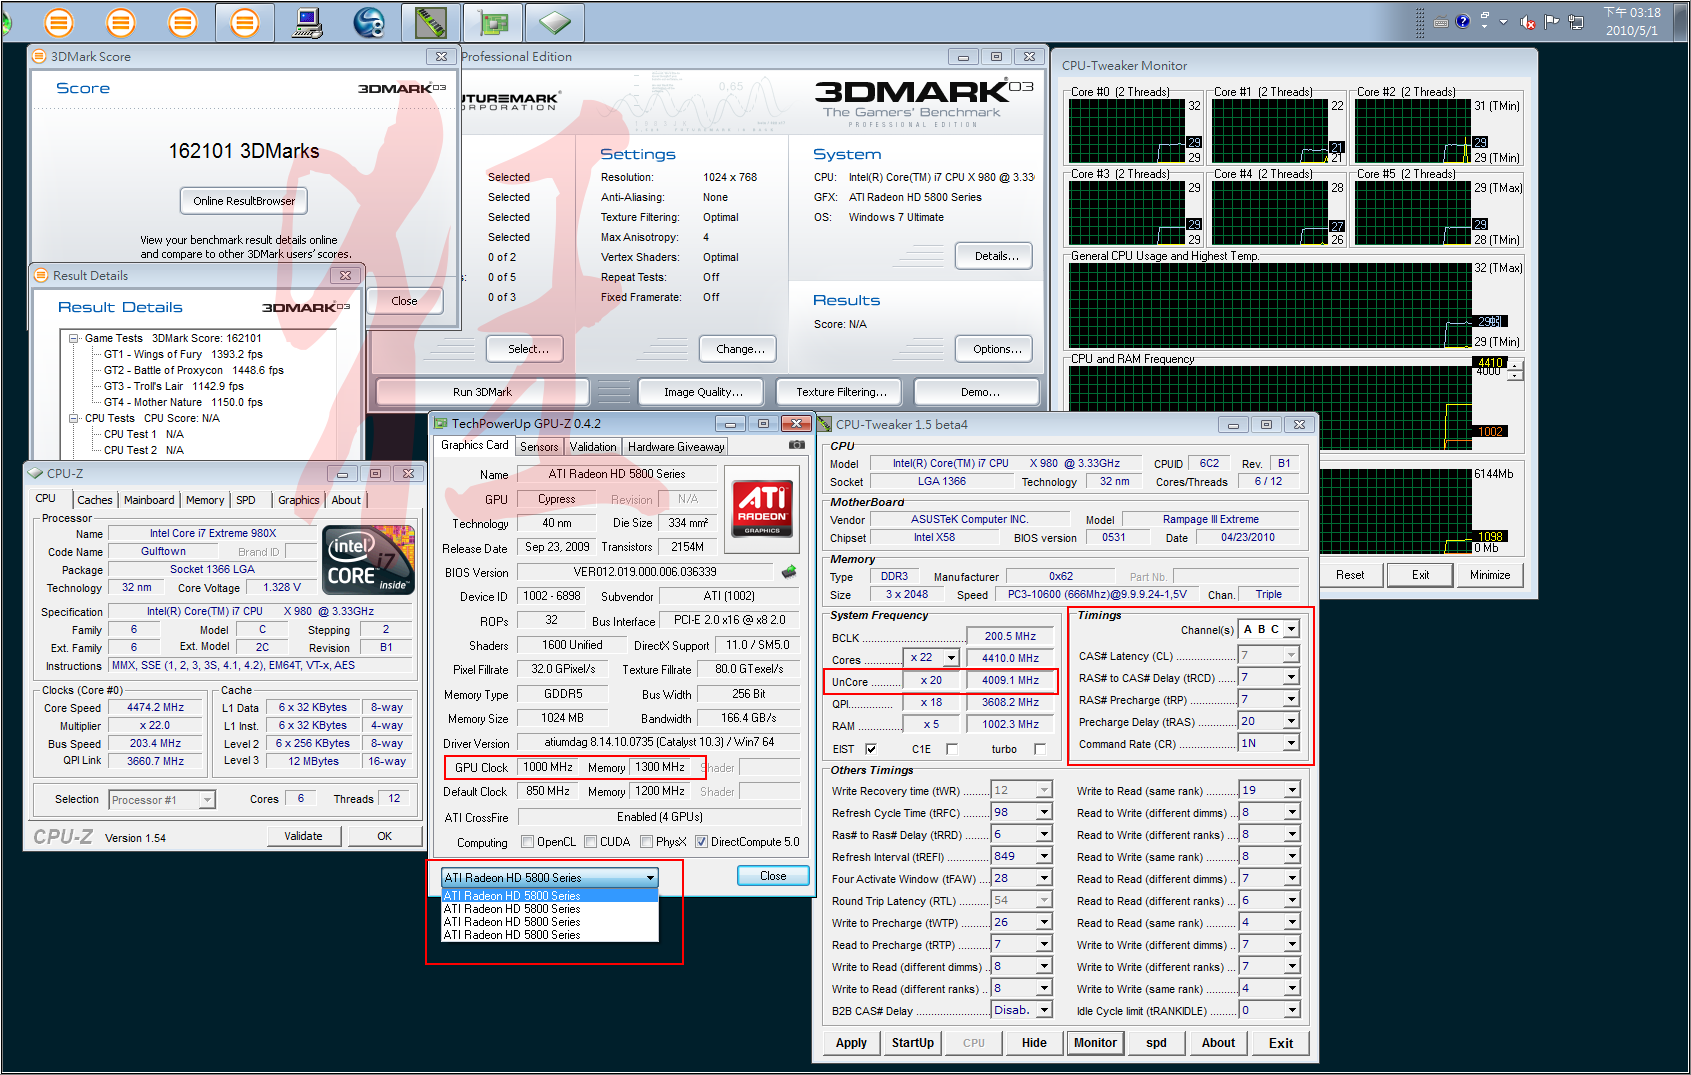The height and width of the screenshot is (1075, 1691).
Task: Click Apply in CPU-Tweaker
Action: [x=851, y=1043]
